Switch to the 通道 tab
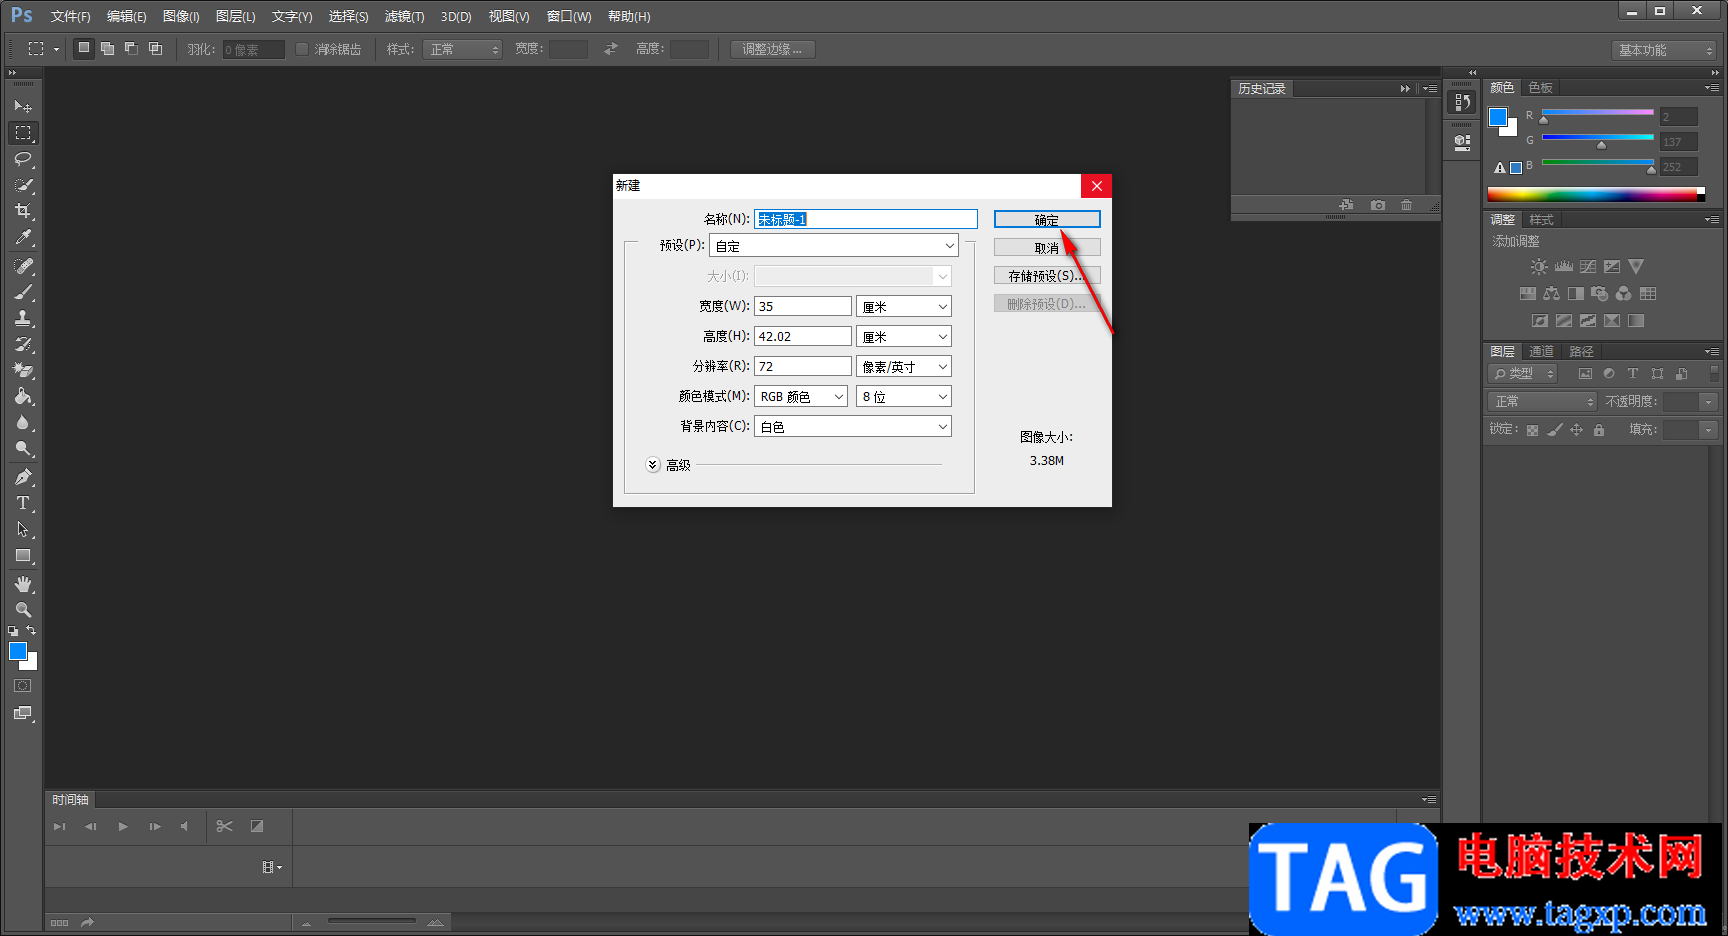Viewport: 1728px width, 936px height. pyautogui.click(x=1541, y=352)
